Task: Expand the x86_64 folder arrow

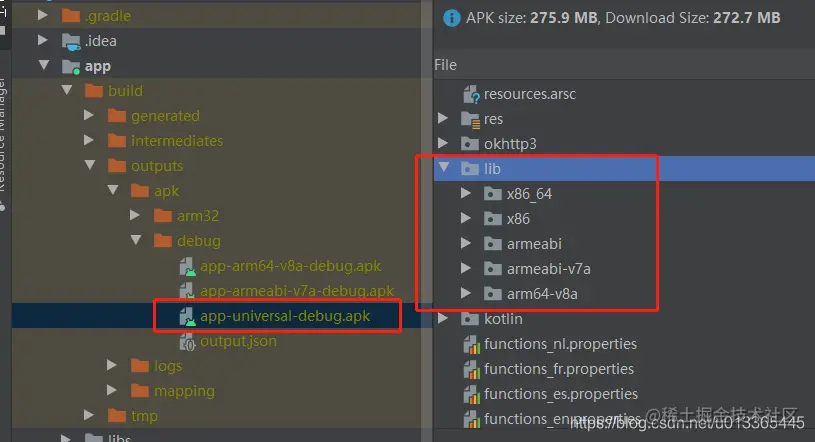Action: (x=466, y=193)
